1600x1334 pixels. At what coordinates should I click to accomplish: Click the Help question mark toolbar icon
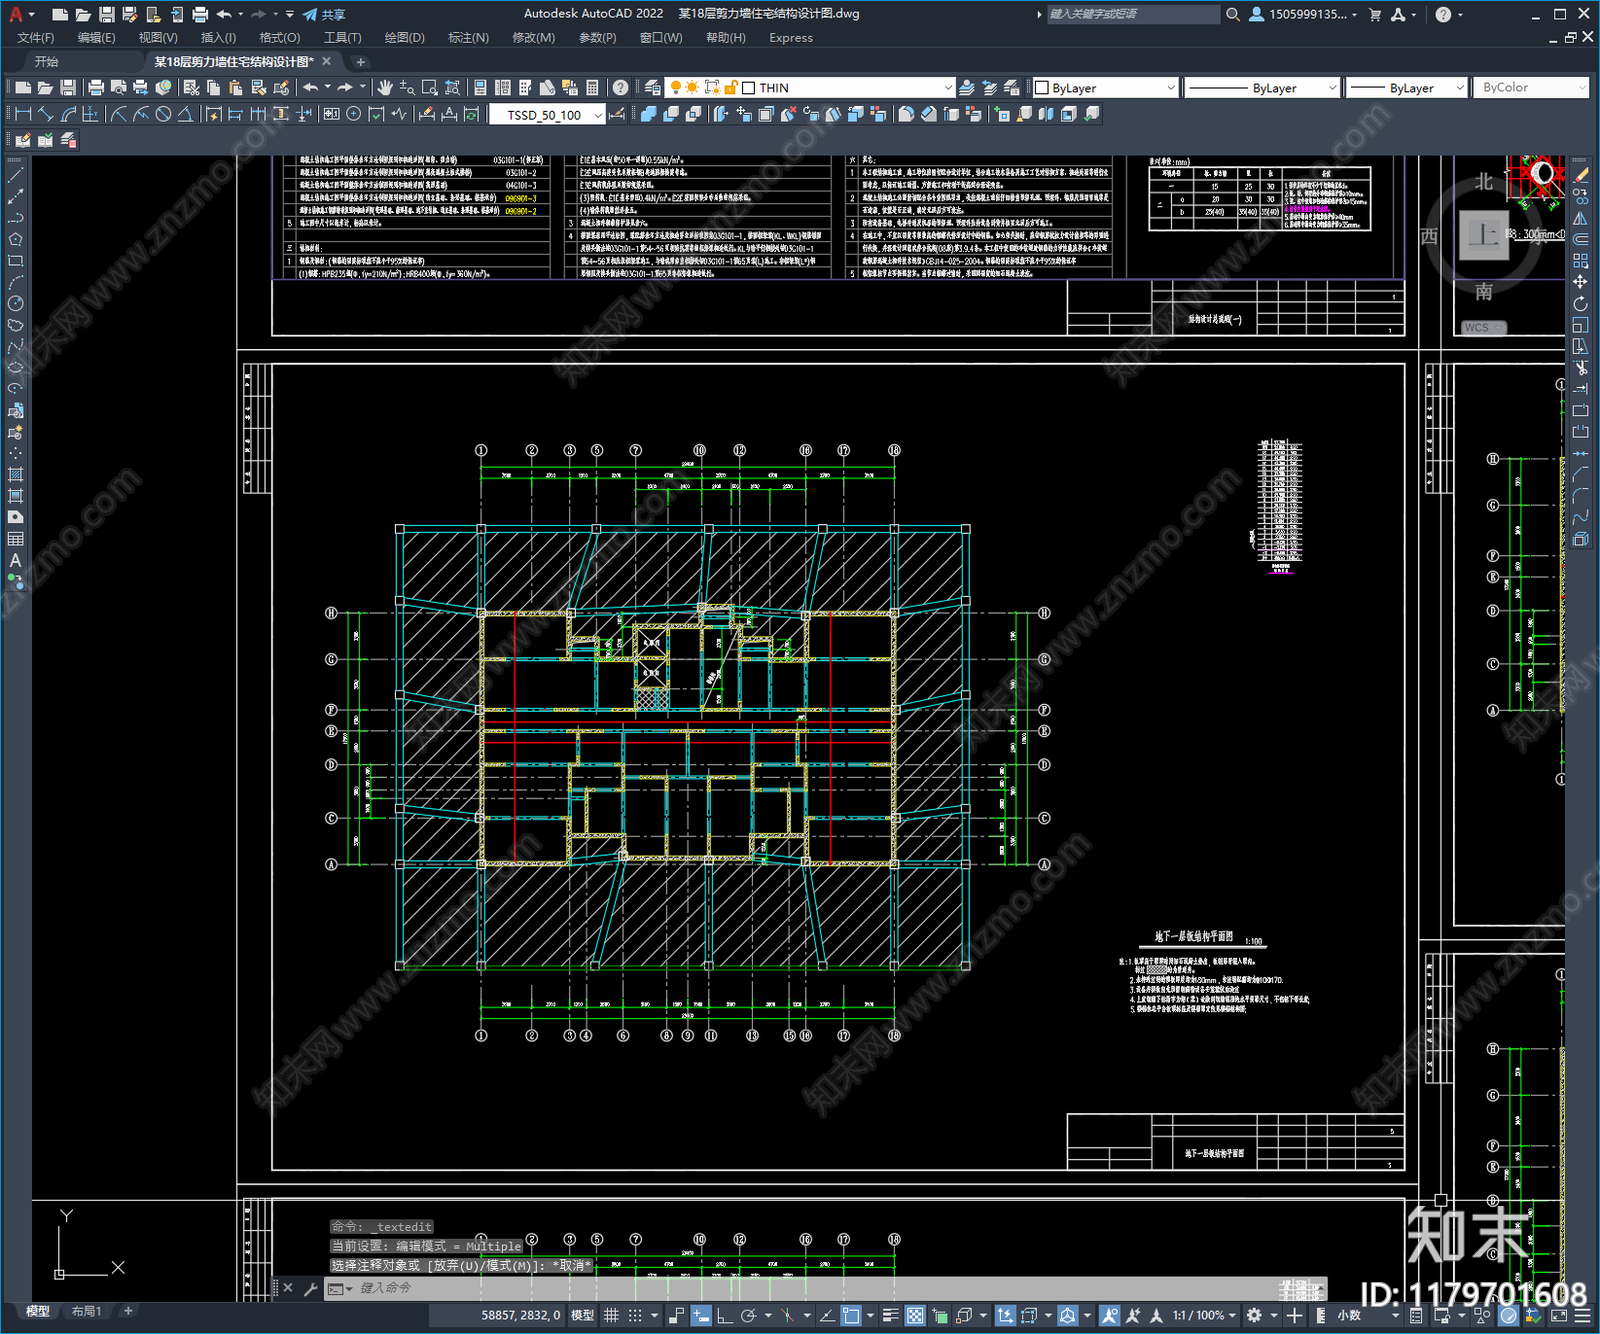(621, 88)
